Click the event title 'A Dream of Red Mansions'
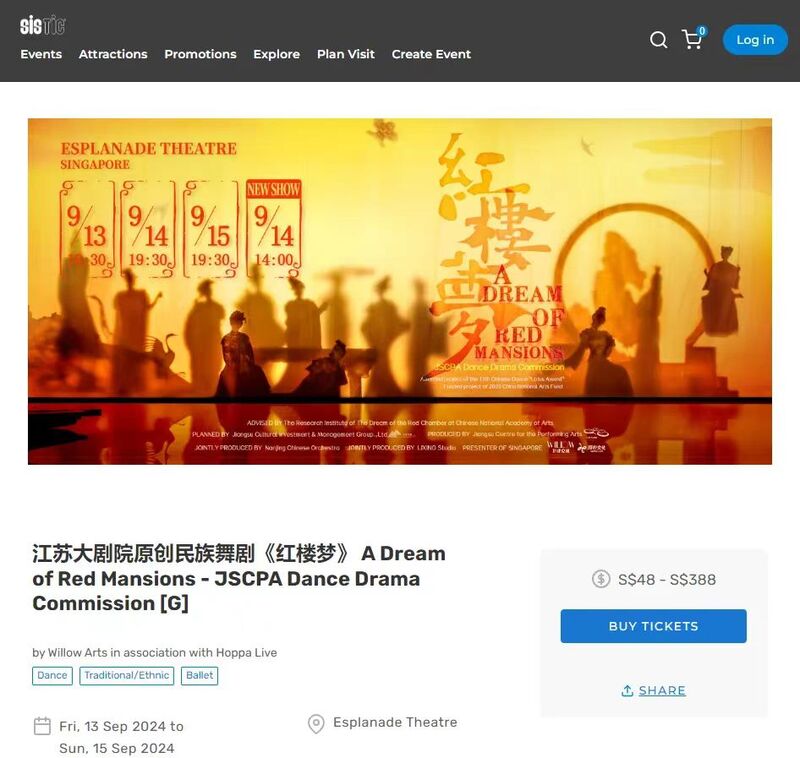Image resolution: width=800 pixels, height=758 pixels. 239,578
